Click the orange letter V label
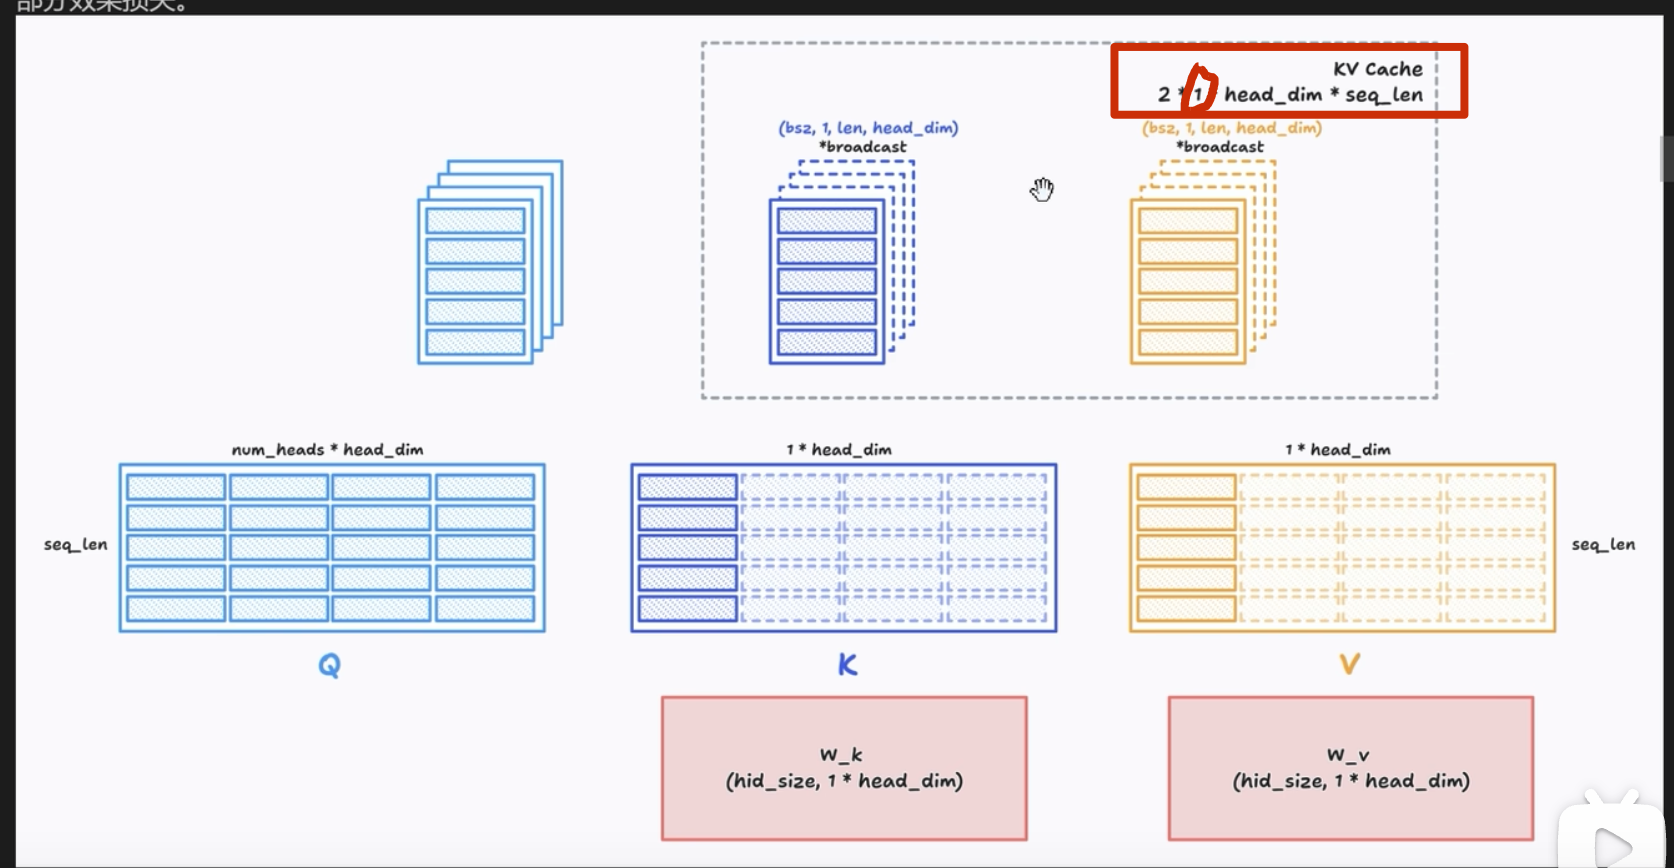 point(1349,665)
